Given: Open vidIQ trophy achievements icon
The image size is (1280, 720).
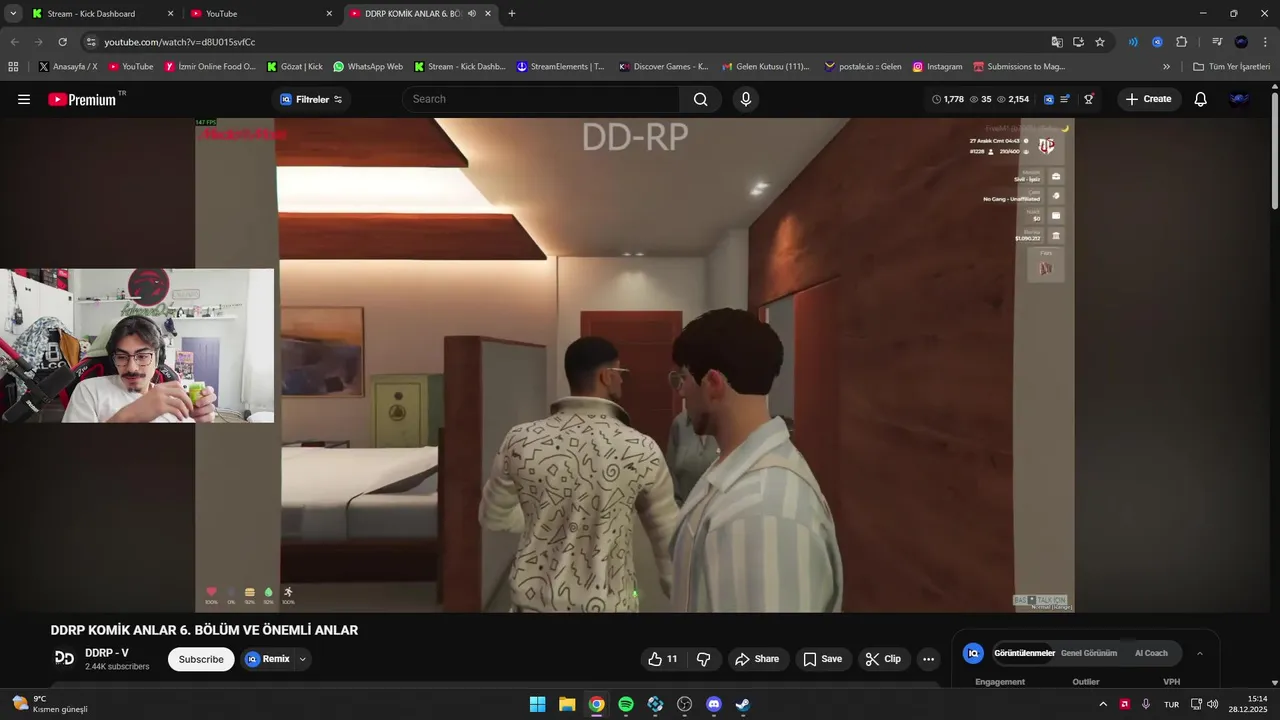Looking at the screenshot, I should [1089, 99].
